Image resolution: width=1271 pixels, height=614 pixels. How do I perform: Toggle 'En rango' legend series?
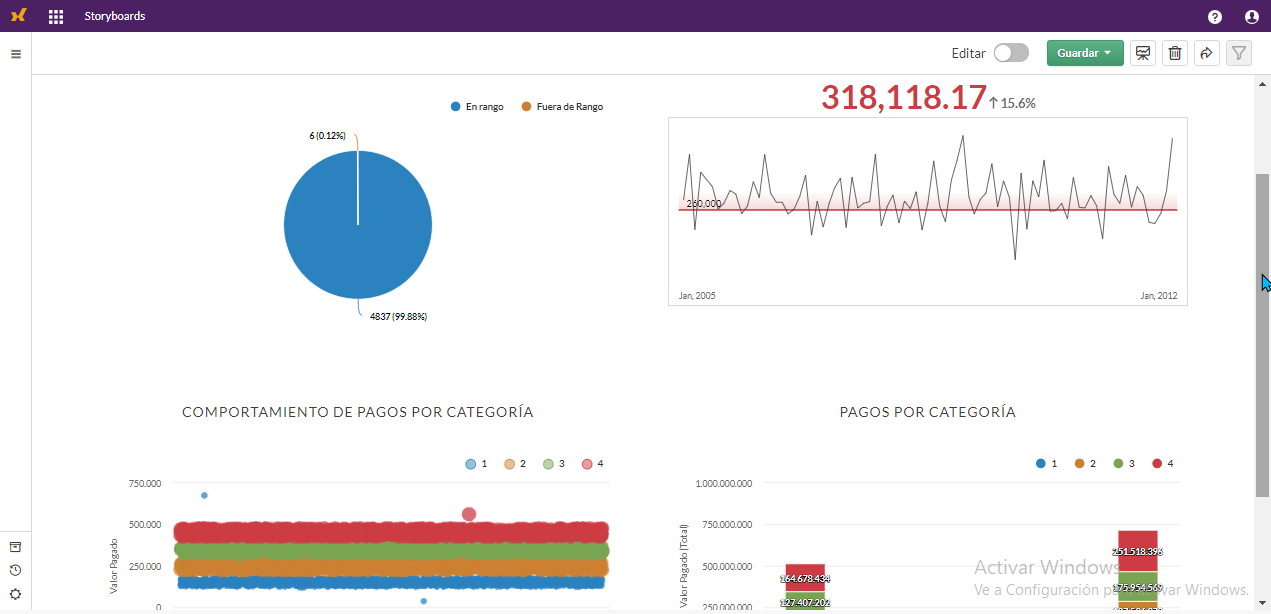[x=477, y=106]
